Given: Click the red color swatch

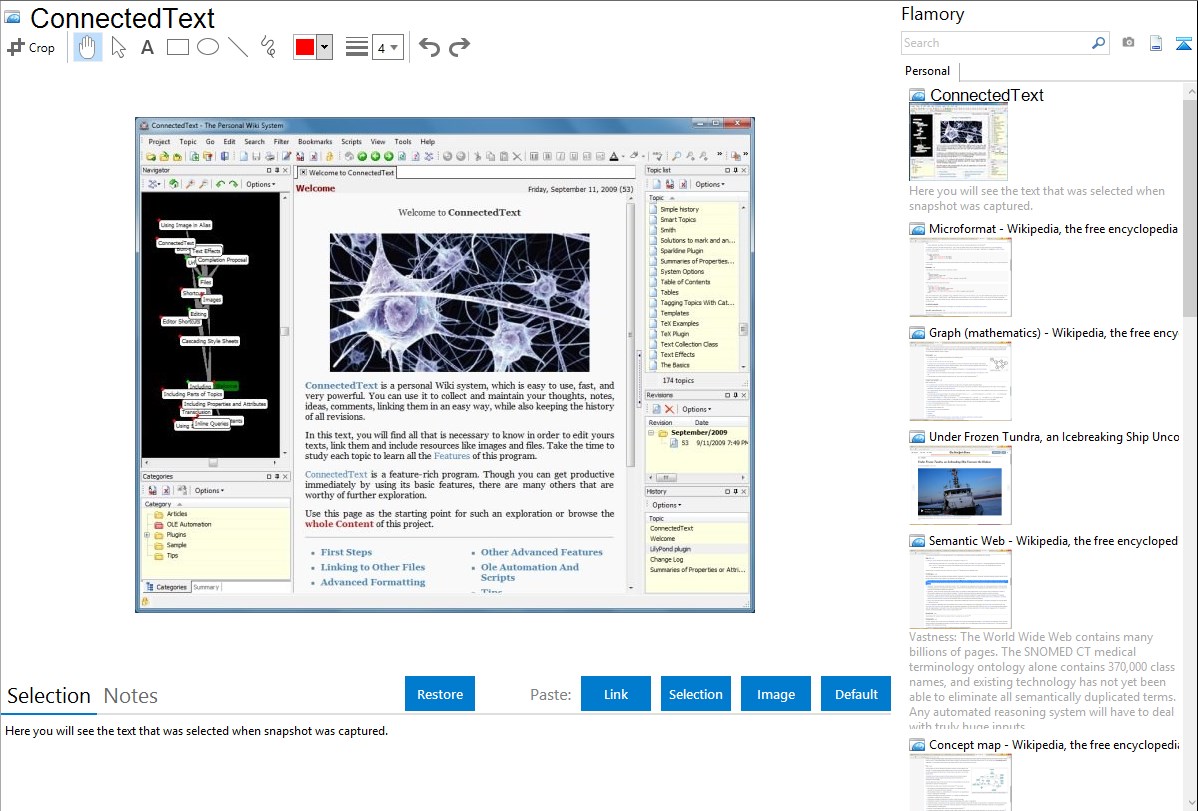Looking at the screenshot, I should 305,47.
